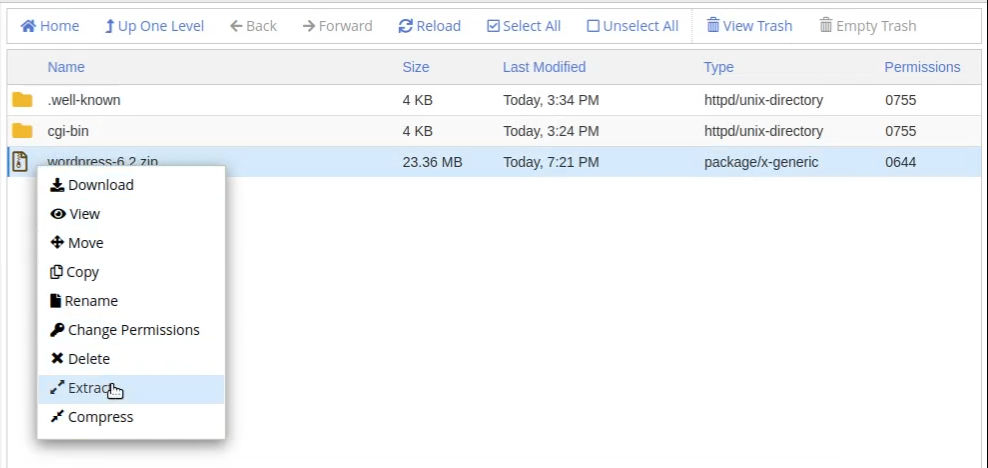Sort by Last Modified column header
The width and height of the screenshot is (988, 468).
[544, 67]
